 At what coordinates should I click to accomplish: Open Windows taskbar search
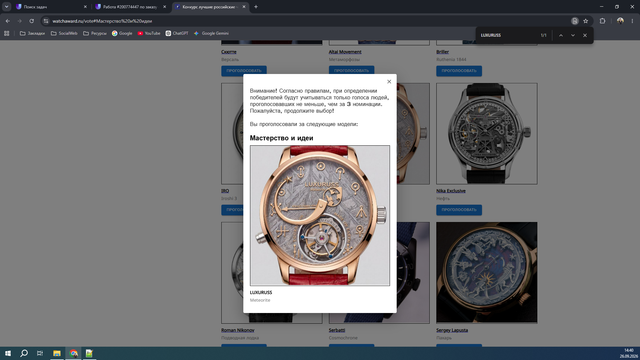pos(24,353)
